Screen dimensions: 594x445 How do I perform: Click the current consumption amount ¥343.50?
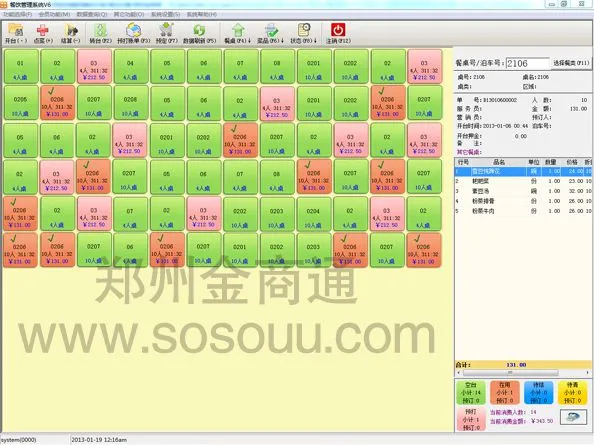pos(542,421)
